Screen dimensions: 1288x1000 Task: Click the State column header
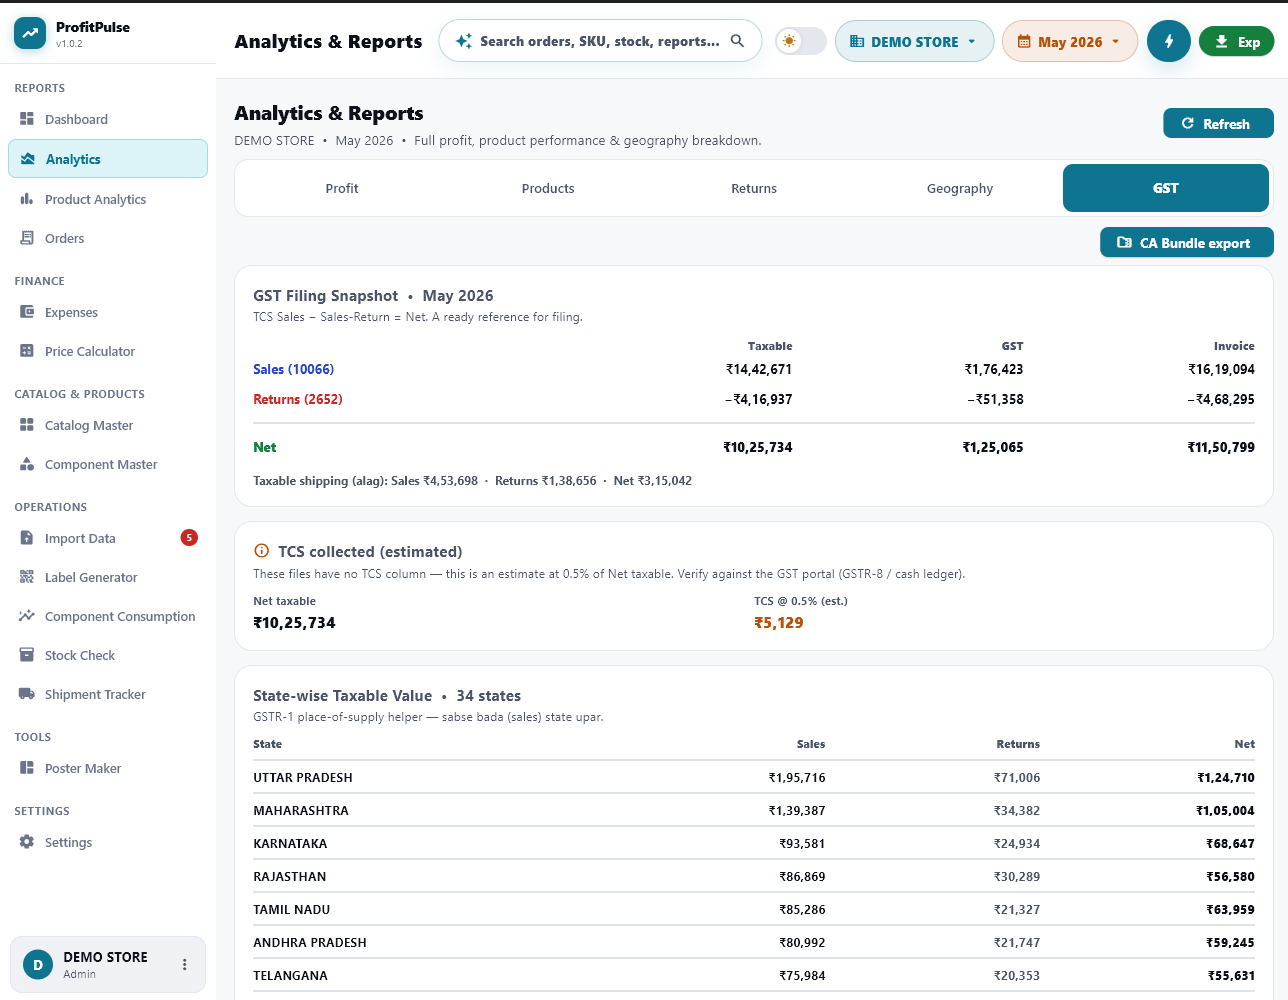point(268,744)
